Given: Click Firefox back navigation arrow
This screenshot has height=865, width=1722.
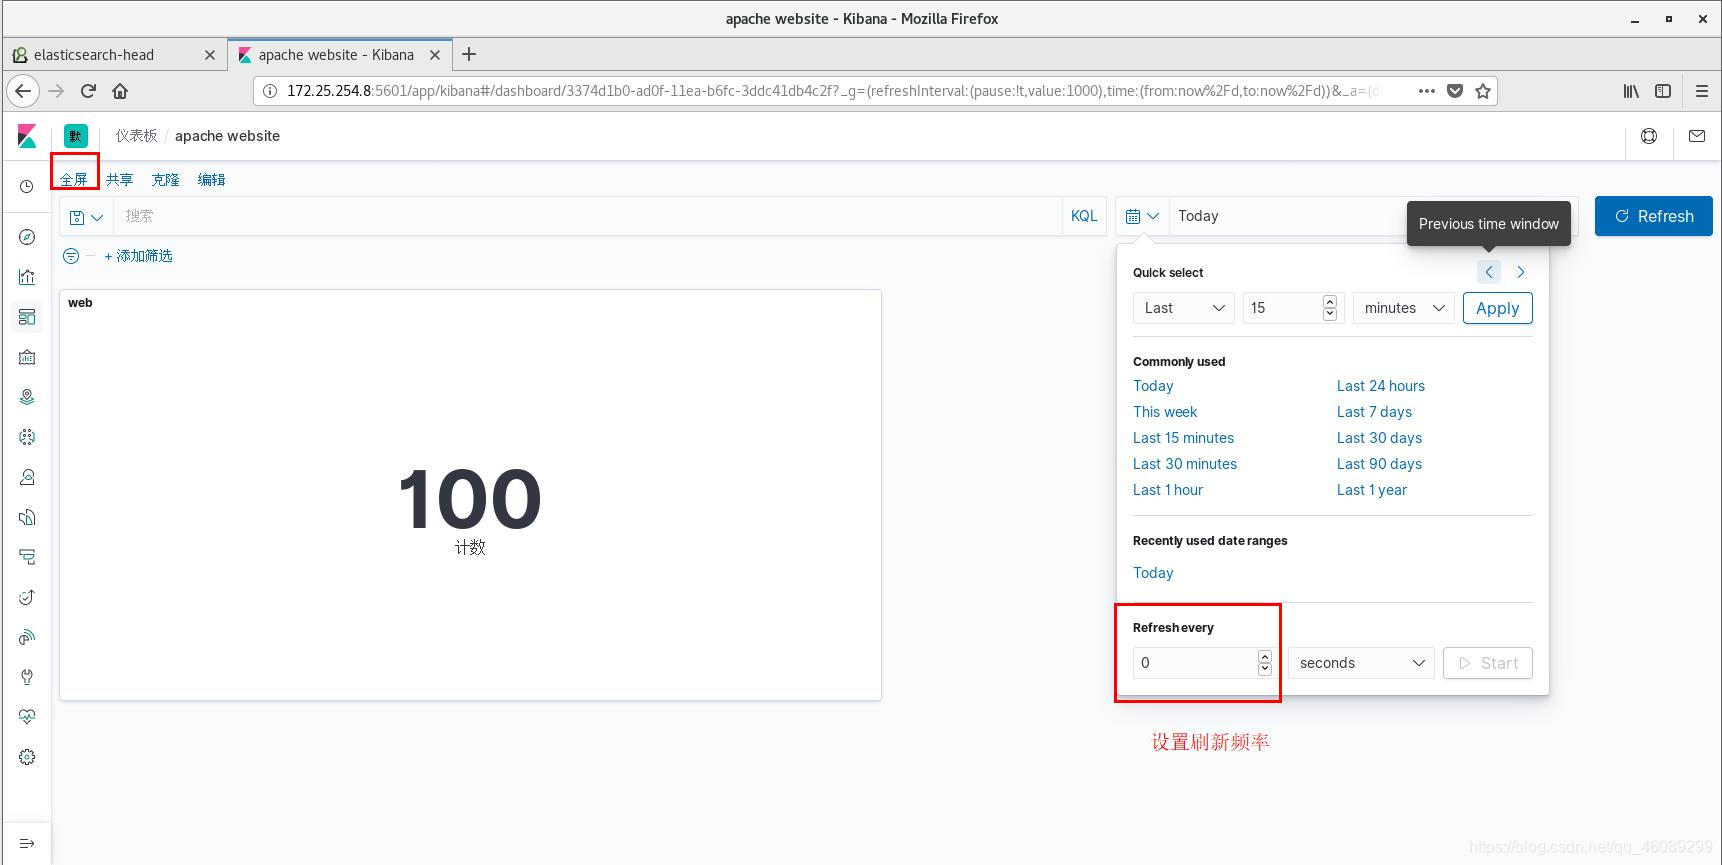Looking at the screenshot, I should [23, 91].
